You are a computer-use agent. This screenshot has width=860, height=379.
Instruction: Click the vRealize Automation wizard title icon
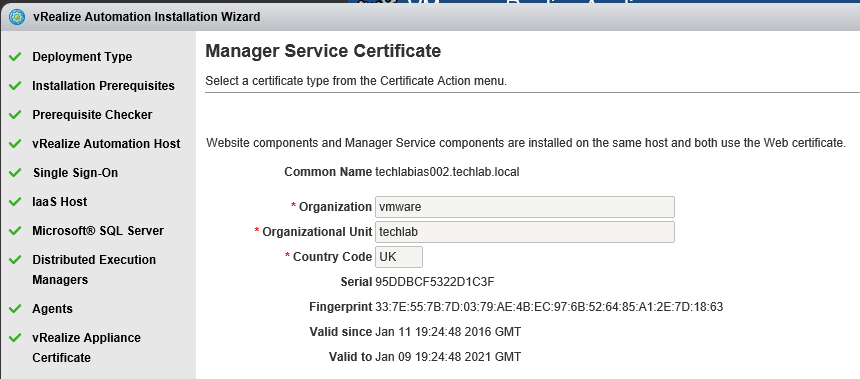18,17
